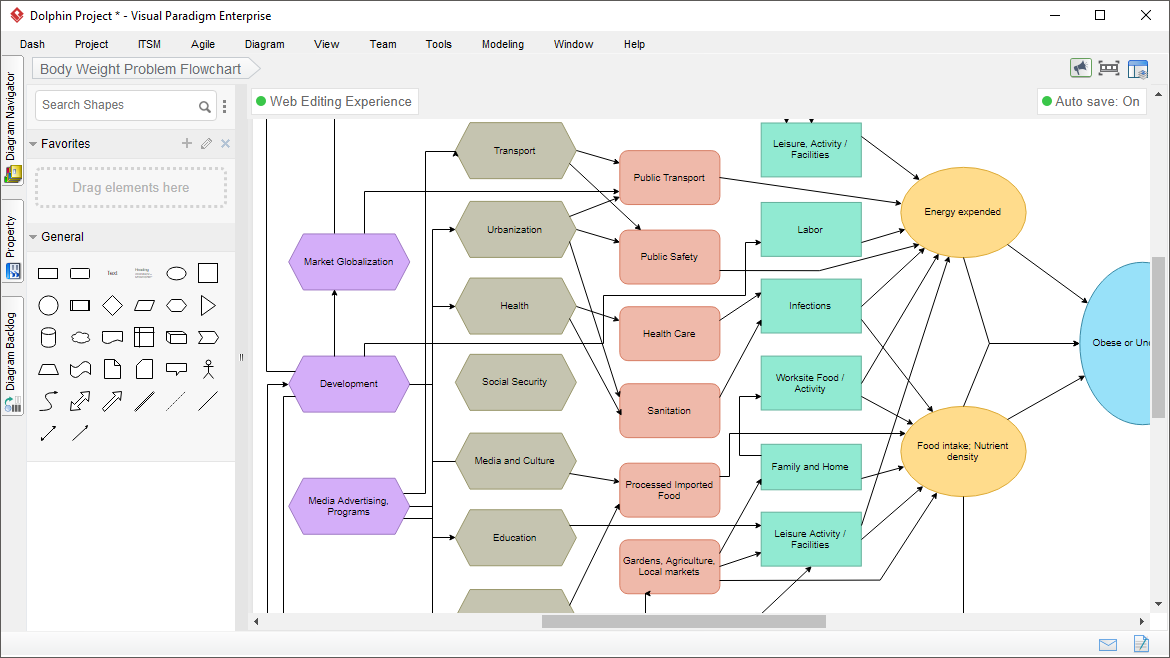The image size is (1170, 658).
Task: Click the scroll down arrow of canvas
Action: 1158,604
